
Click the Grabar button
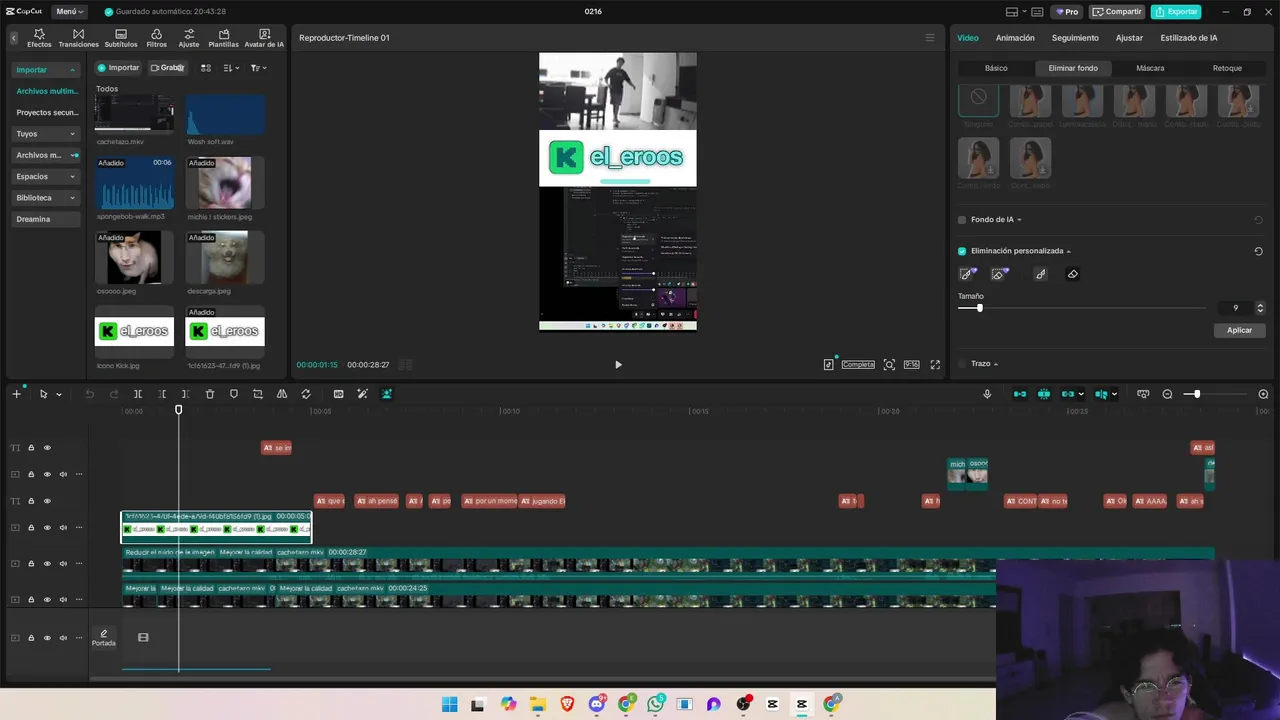167,68
